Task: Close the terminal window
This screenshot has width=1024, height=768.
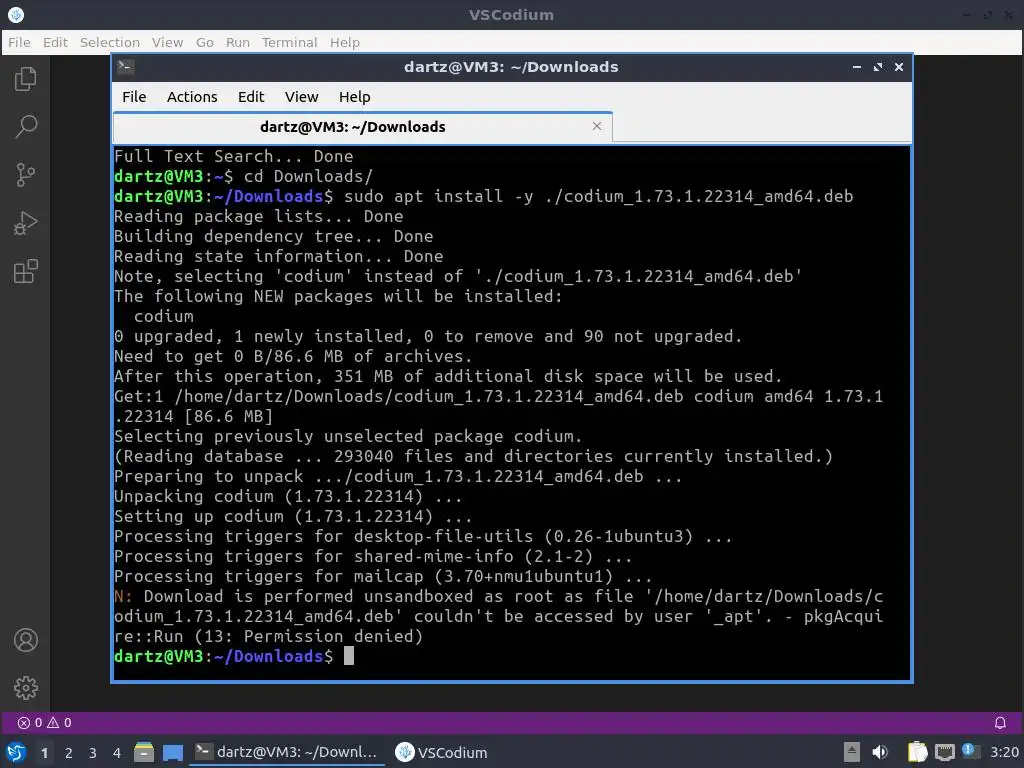Action: coord(899,67)
